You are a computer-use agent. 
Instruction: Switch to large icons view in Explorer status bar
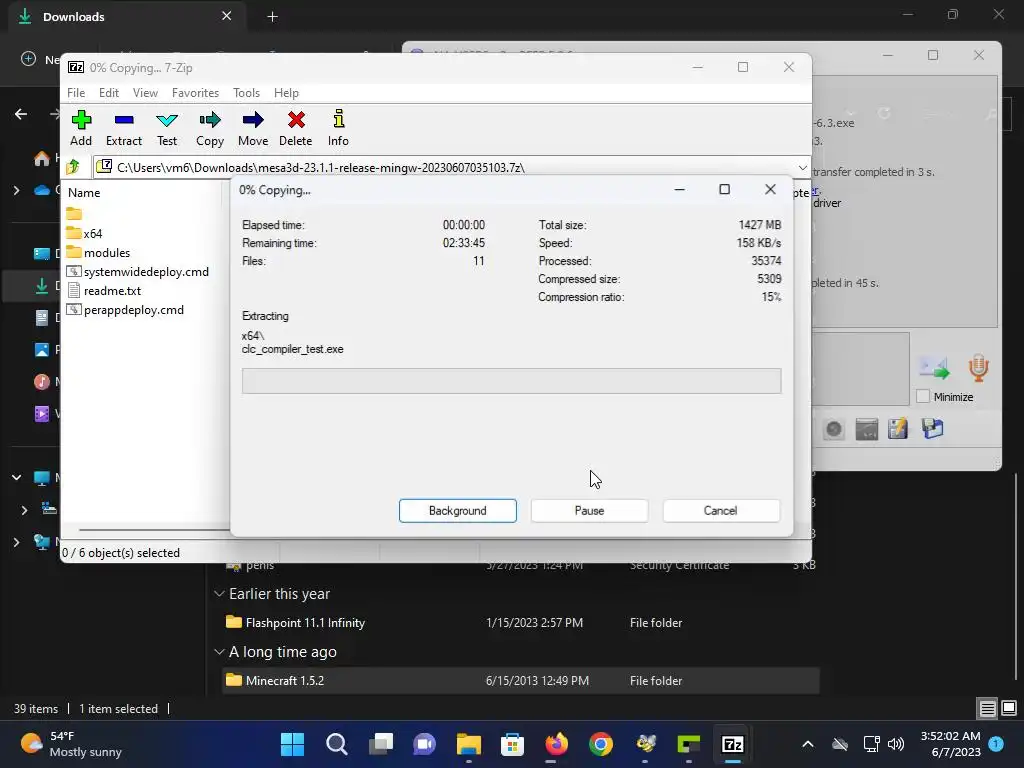click(1009, 708)
